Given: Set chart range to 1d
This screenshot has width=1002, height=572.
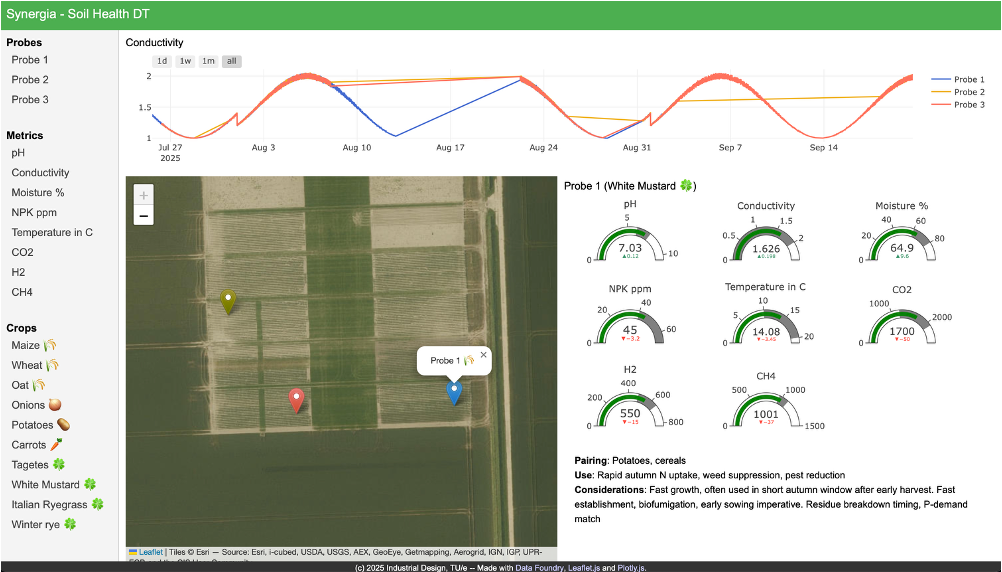Looking at the screenshot, I should 162,61.
